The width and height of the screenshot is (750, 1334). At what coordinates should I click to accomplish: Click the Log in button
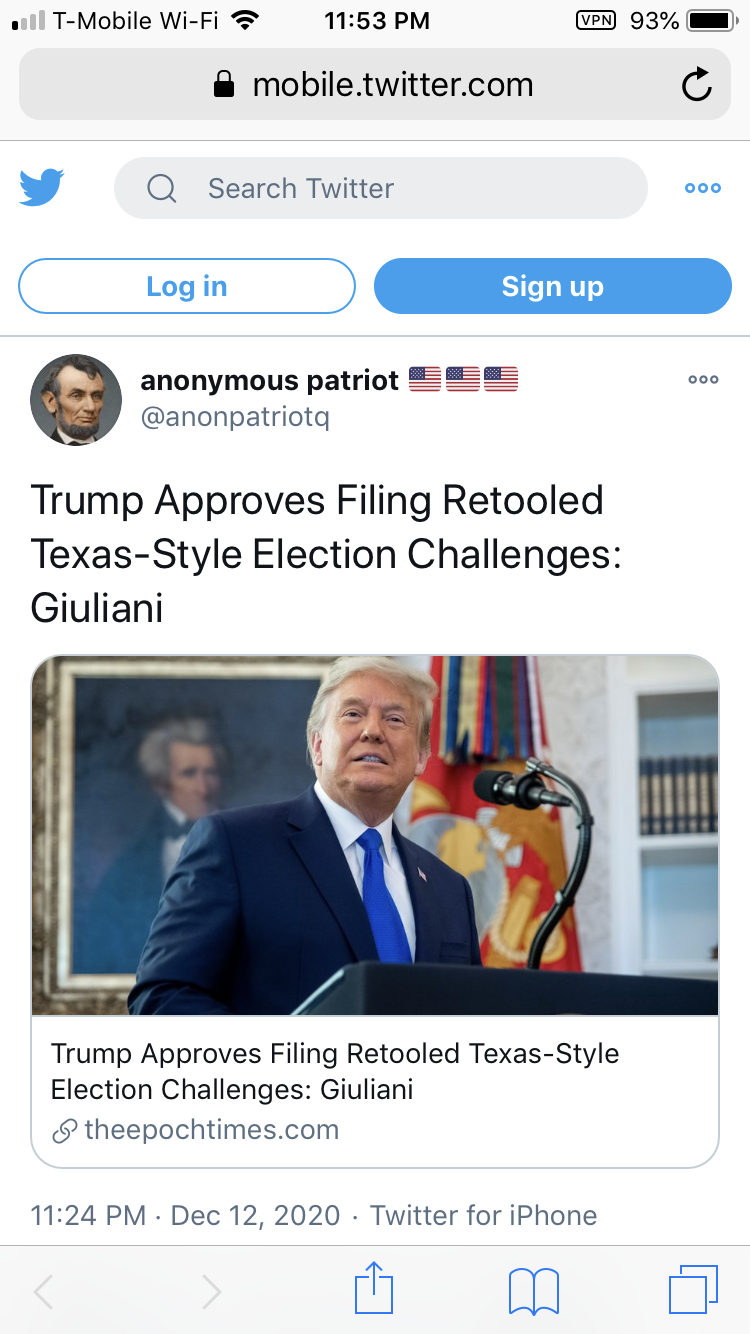point(187,286)
